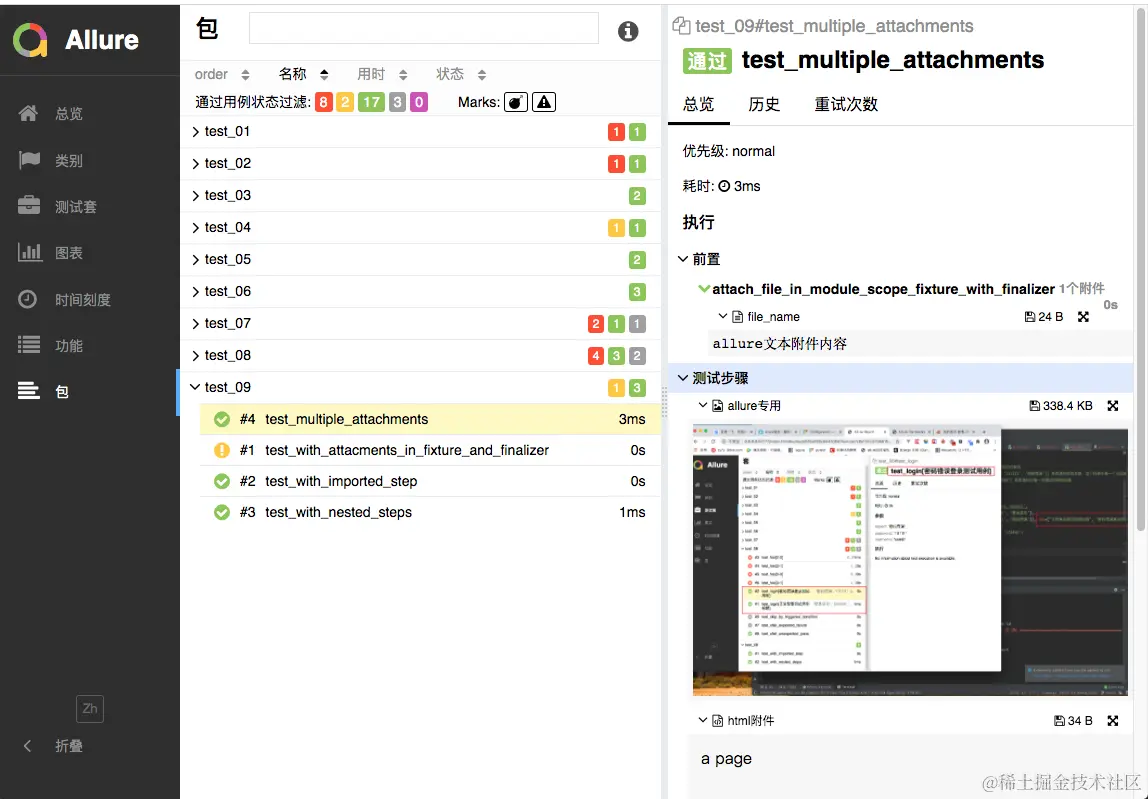This screenshot has height=799, width=1148.
Task: Expand the test_08 package
Action: [x=420, y=355]
